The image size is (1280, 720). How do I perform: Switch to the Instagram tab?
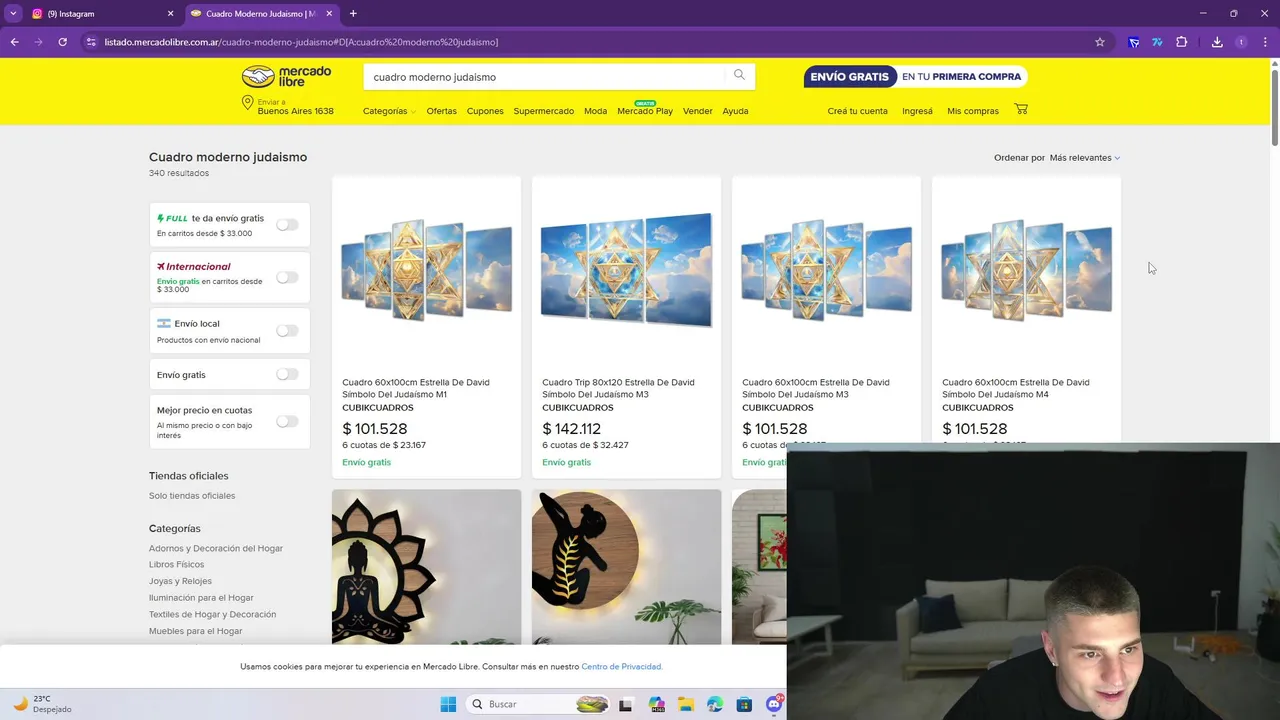point(100,14)
